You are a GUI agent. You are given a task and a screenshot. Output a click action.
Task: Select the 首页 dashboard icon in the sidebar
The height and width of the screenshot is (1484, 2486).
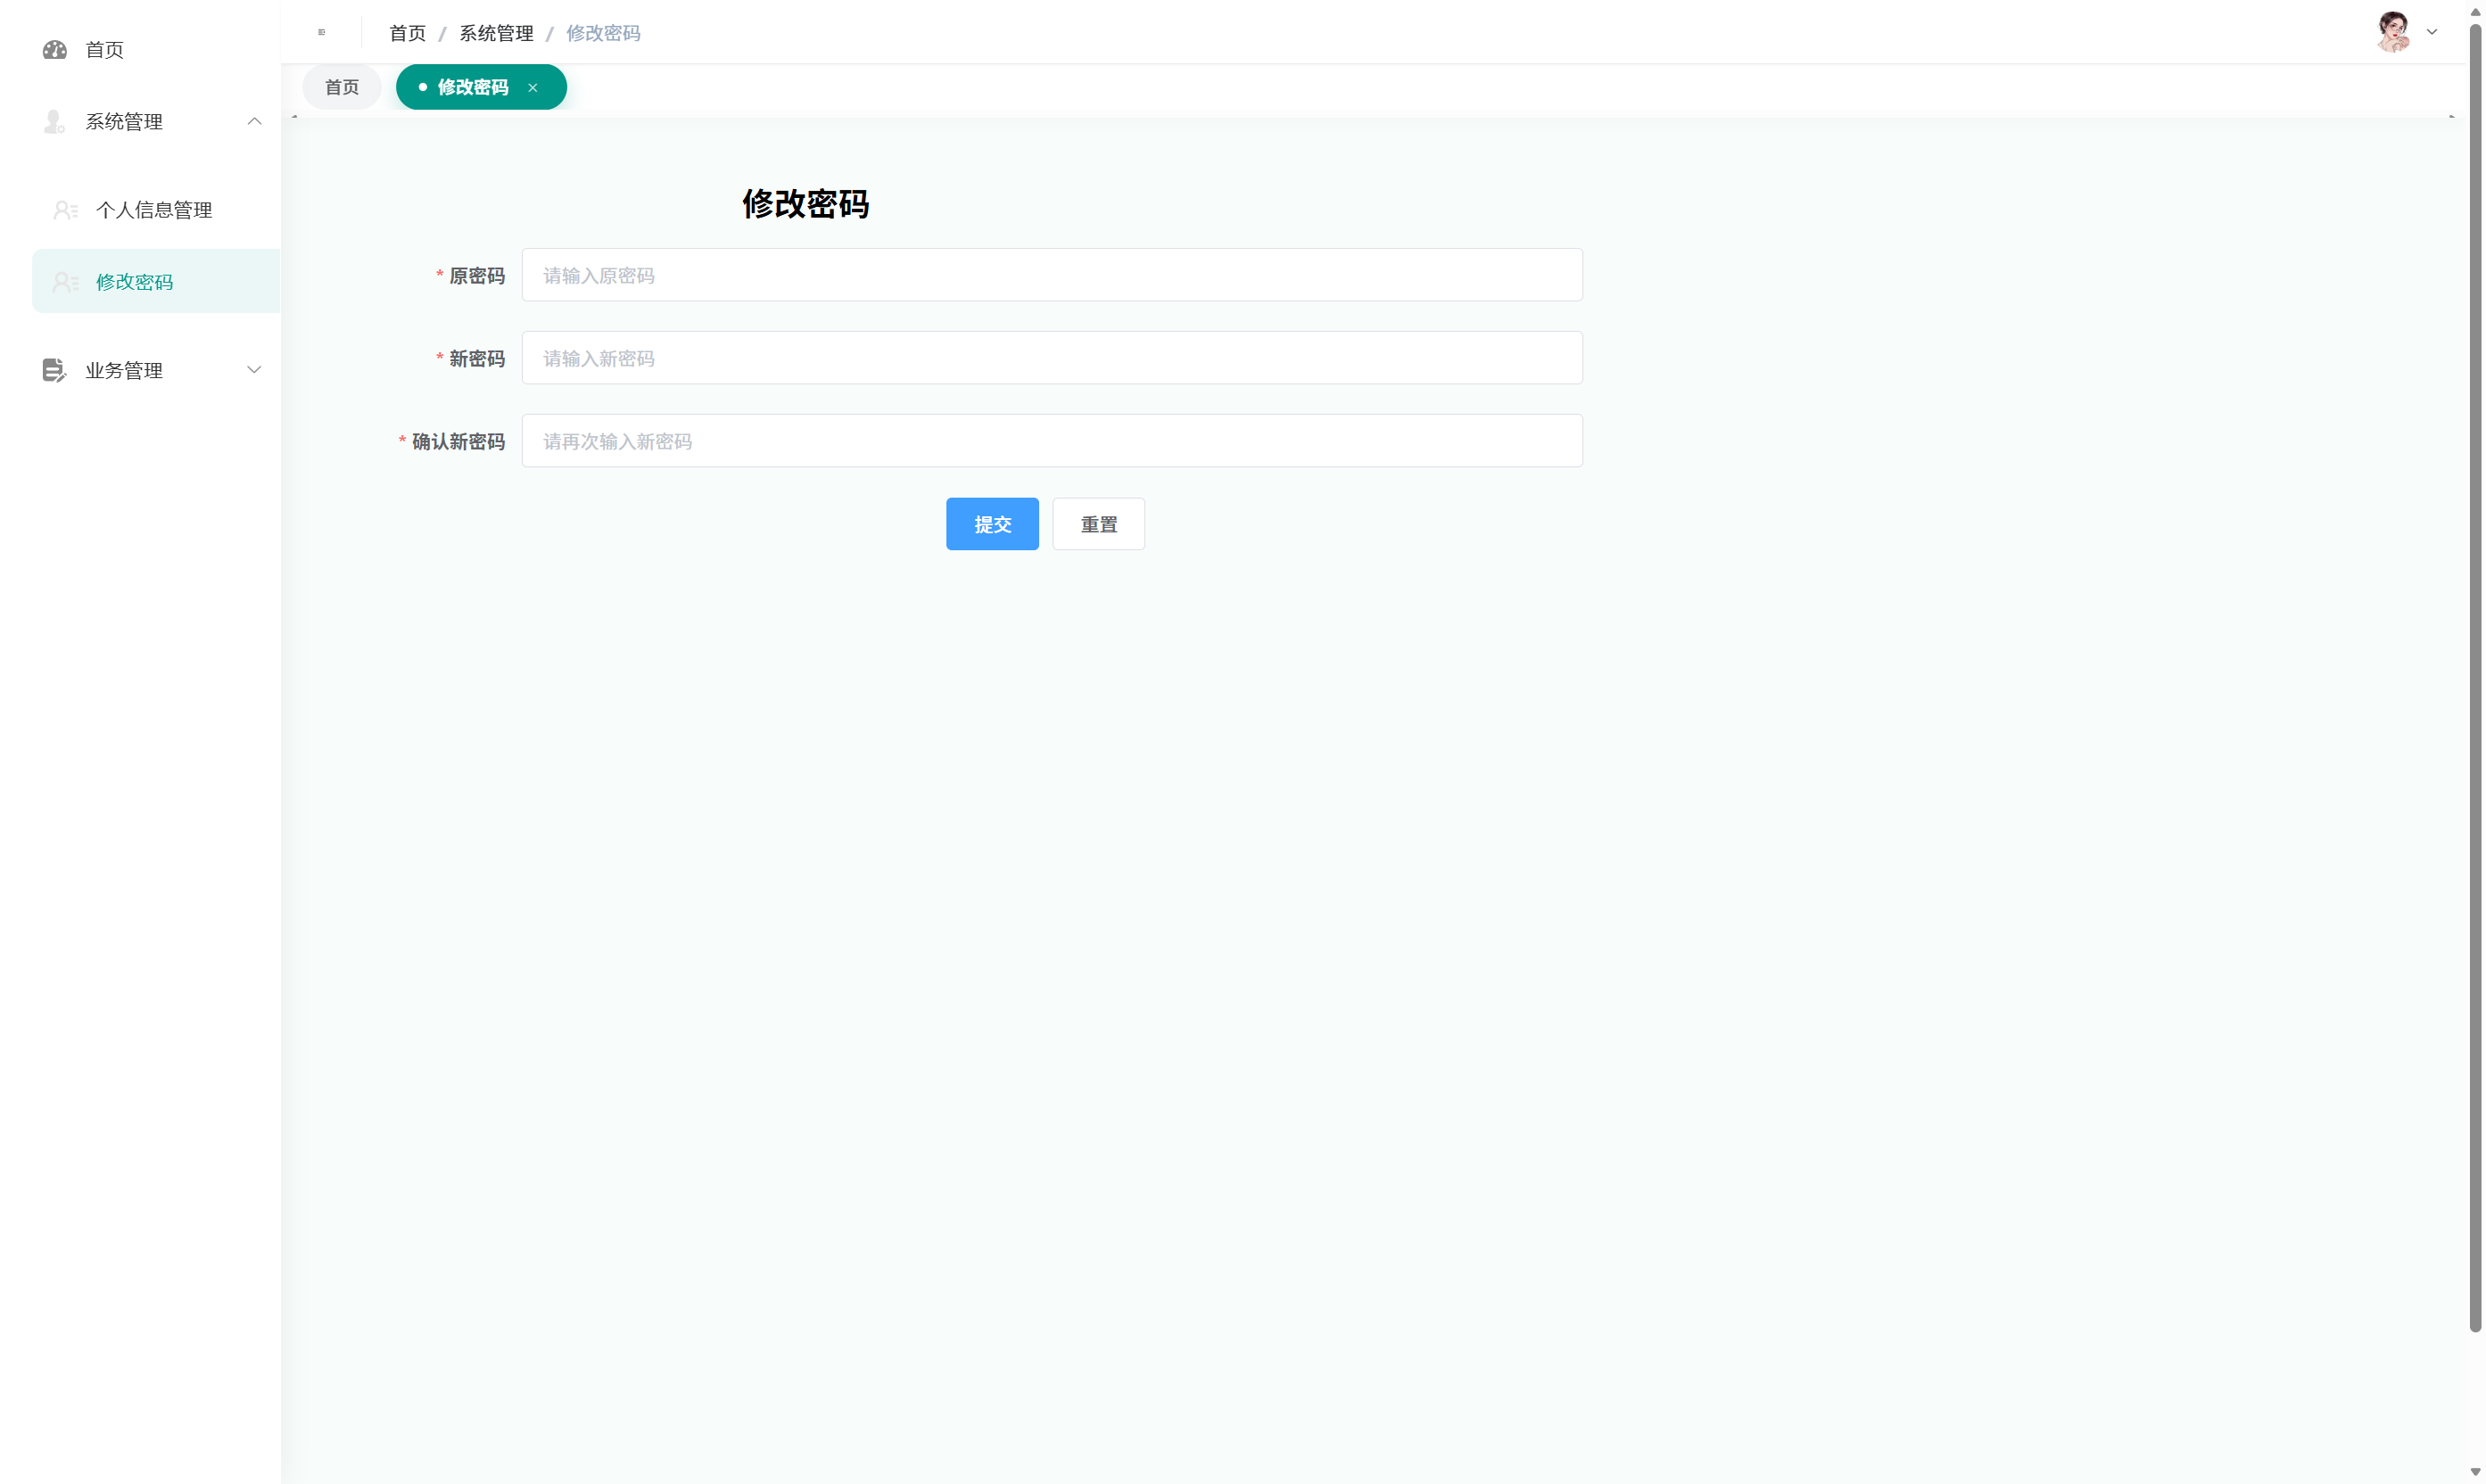coord(54,49)
